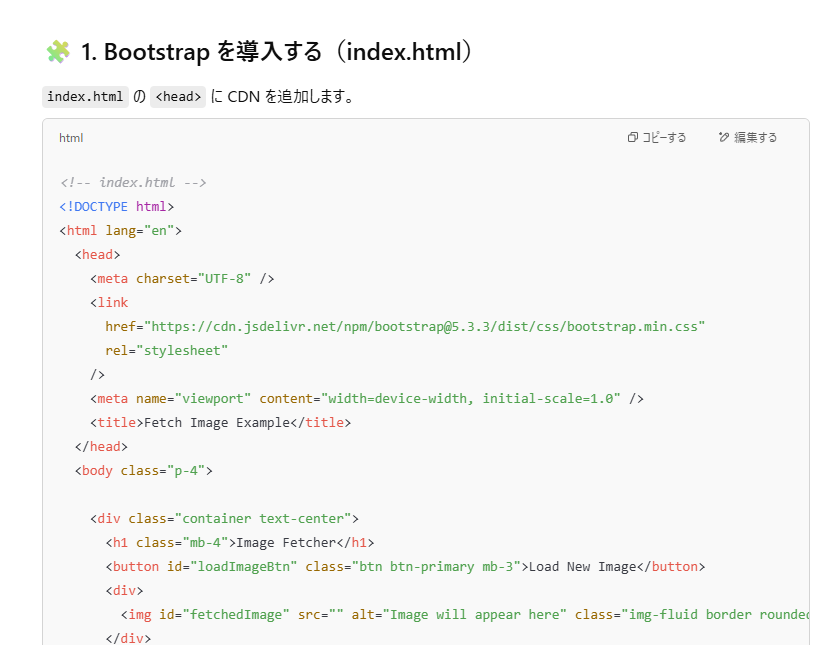Click the copy icon in code block header
The height and width of the screenshot is (645, 836).
coord(632,138)
